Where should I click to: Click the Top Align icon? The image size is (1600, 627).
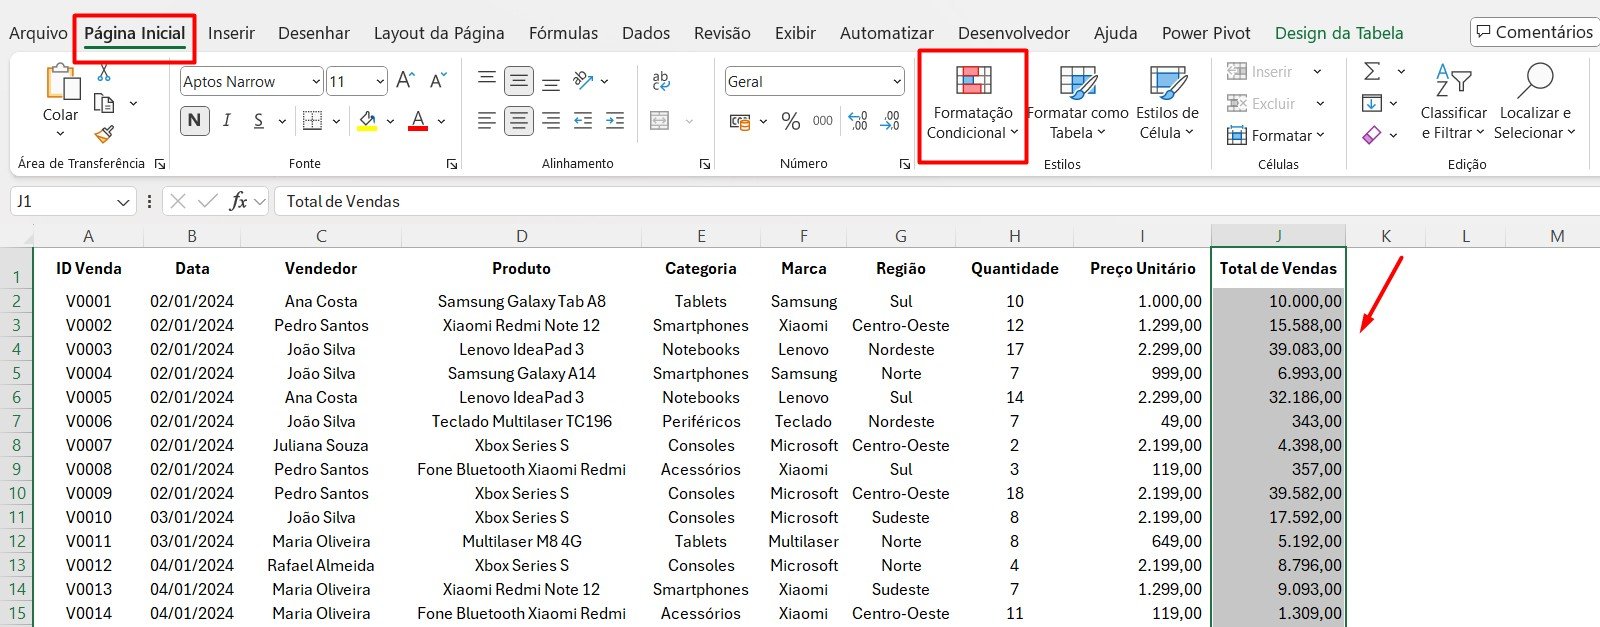click(x=486, y=80)
